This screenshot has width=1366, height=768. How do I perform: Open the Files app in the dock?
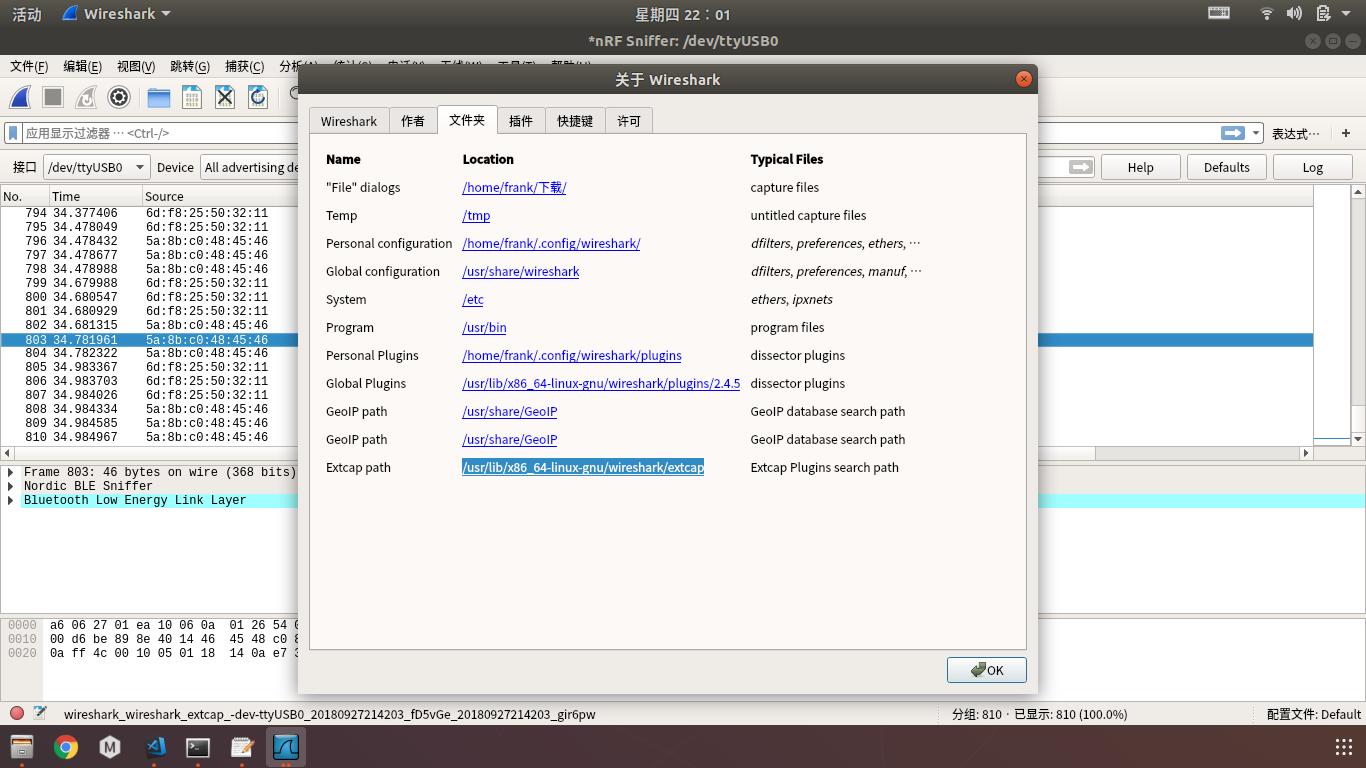point(22,747)
